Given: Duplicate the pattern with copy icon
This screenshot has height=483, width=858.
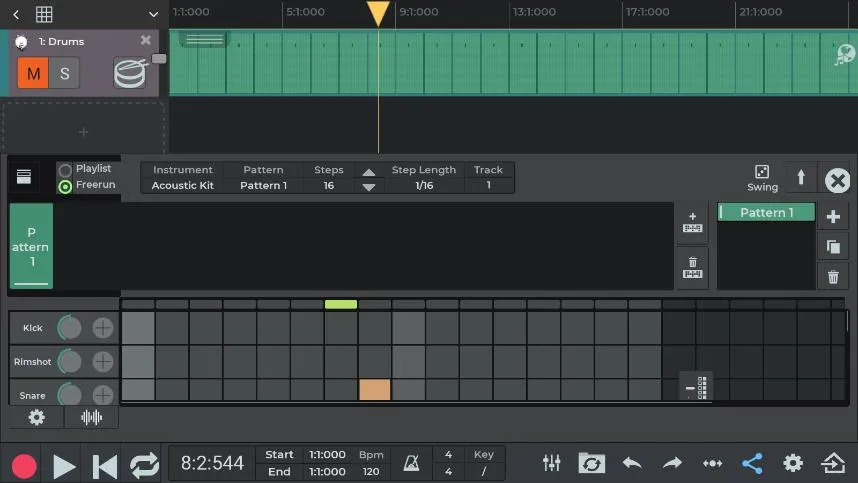Looking at the screenshot, I should click(833, 247).
